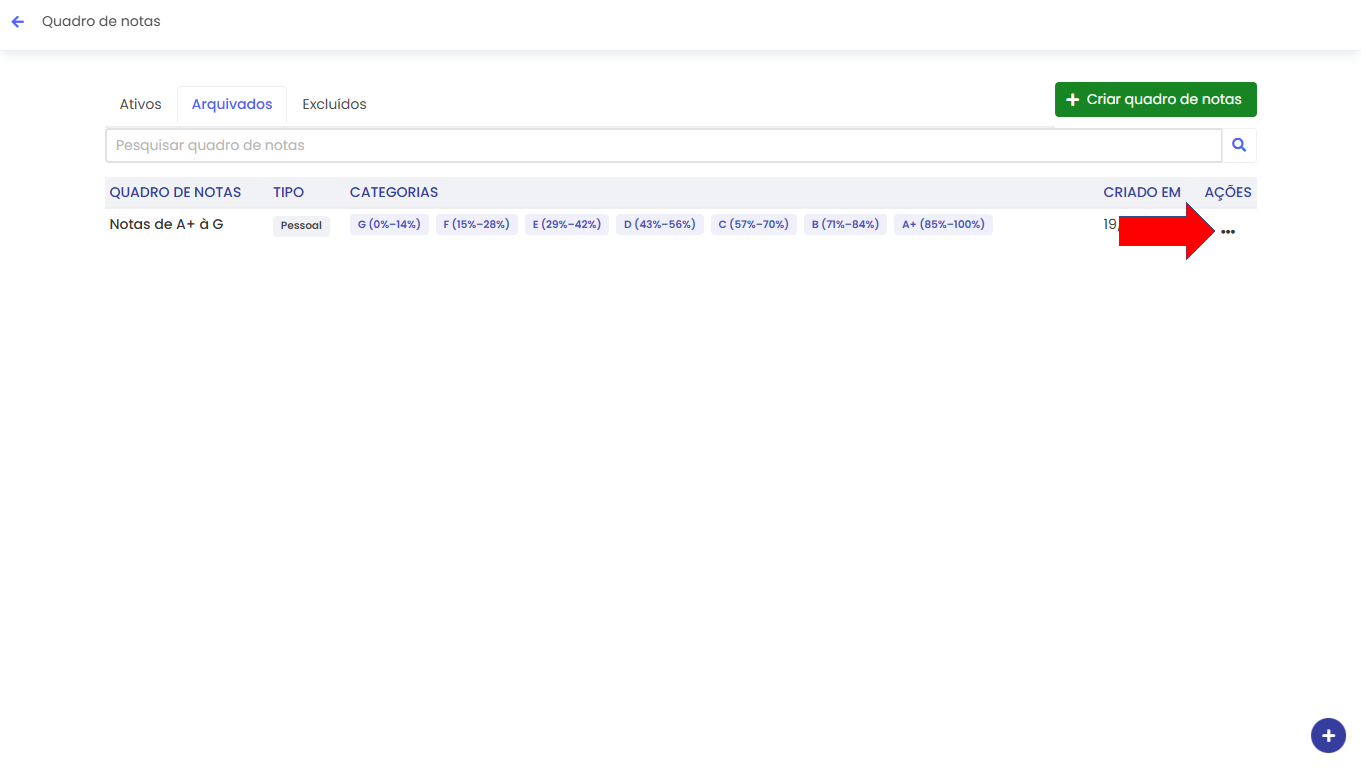Viewport: 1366px width, 768px height.
Task: Click the CATEGORIAS column header
Action: (x=394, y=192)
